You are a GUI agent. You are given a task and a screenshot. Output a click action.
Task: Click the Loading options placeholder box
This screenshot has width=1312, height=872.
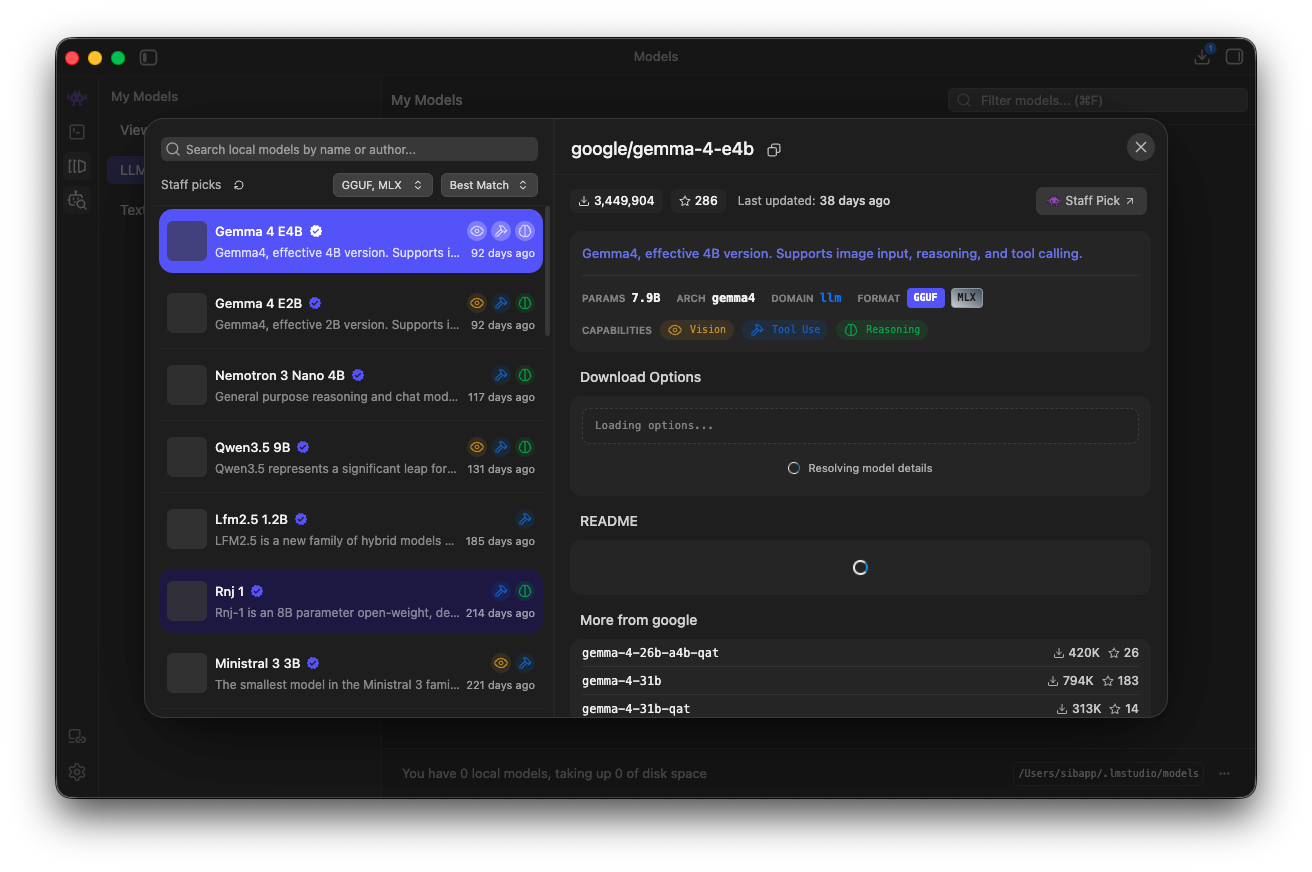(860, 426)
